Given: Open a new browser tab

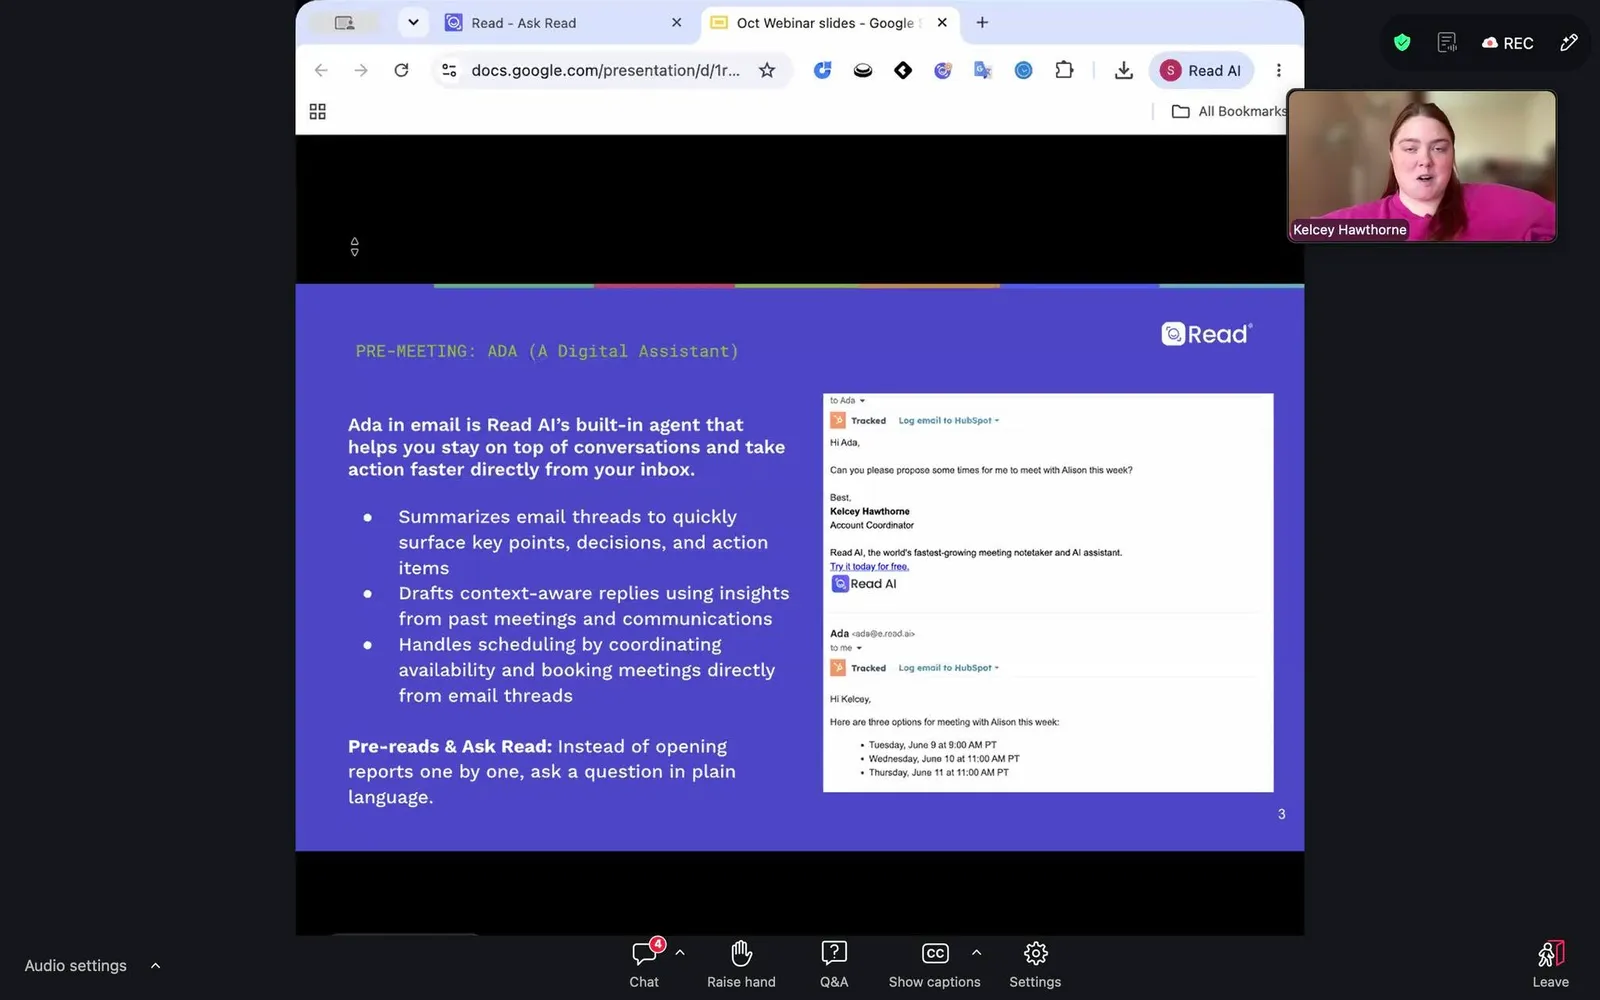Looking at the screenshot, I should click(x=982, y=23).
